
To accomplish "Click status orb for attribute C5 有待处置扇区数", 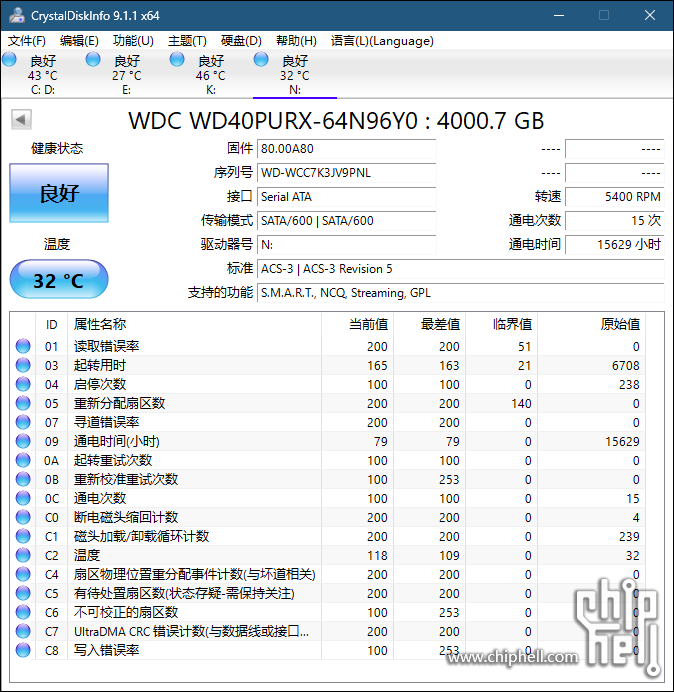I will pos(23,593).
